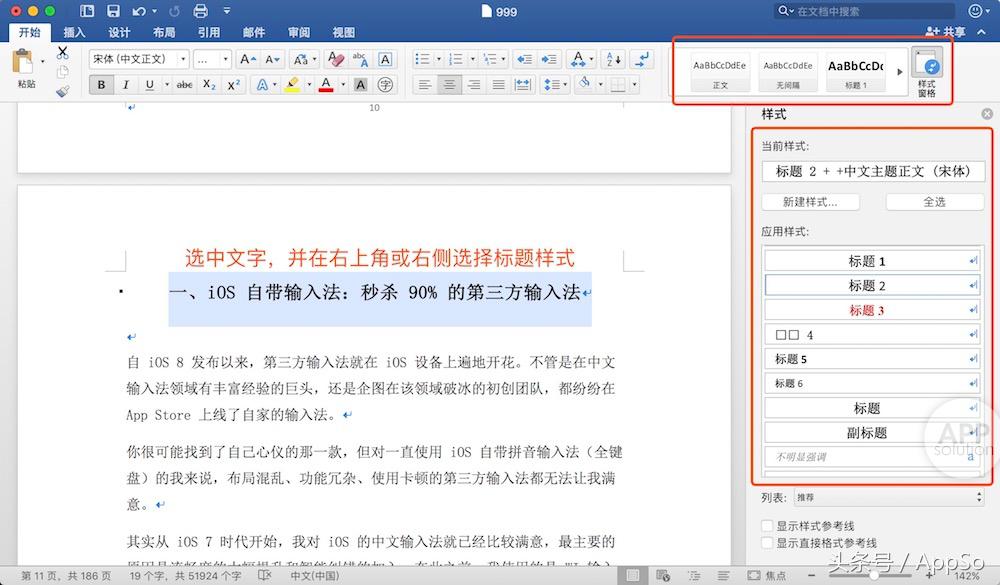Screen dimensions: 1000x585
Task: Adjust the zoom slider in the status bar
Action: (x=874, y=575)
